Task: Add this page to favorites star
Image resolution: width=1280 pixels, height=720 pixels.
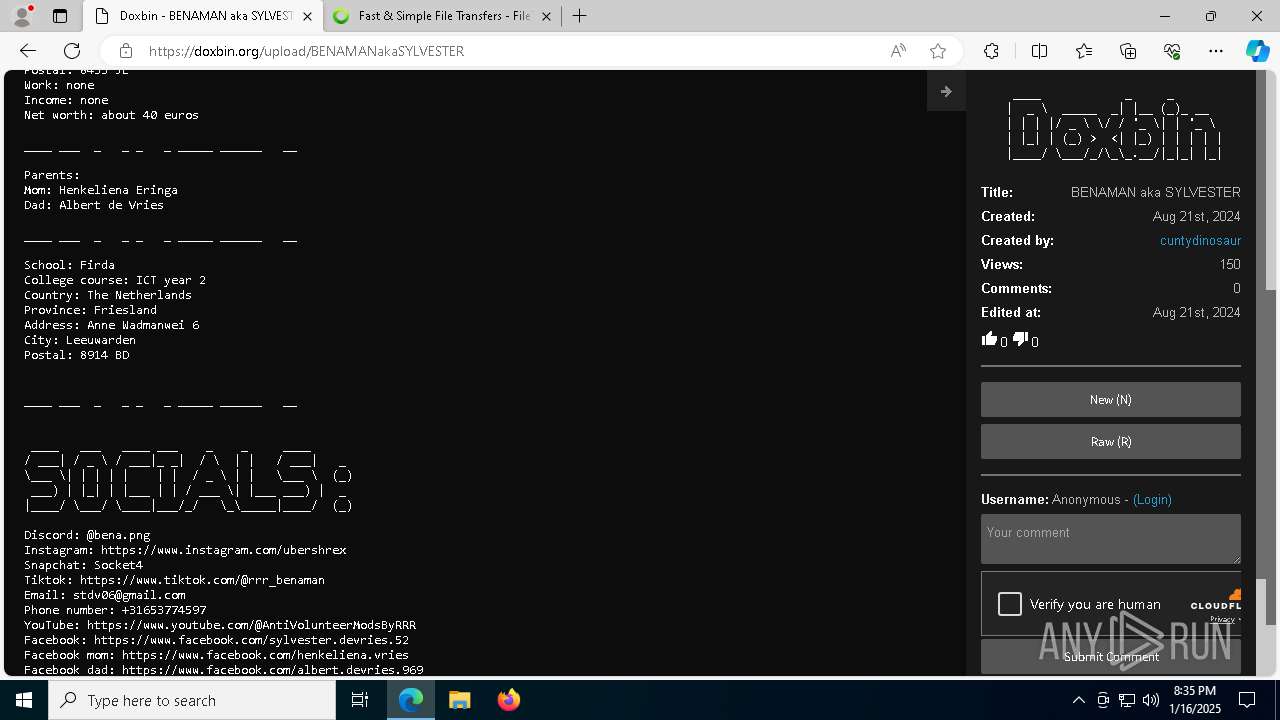Action: [x=938, y=51]
